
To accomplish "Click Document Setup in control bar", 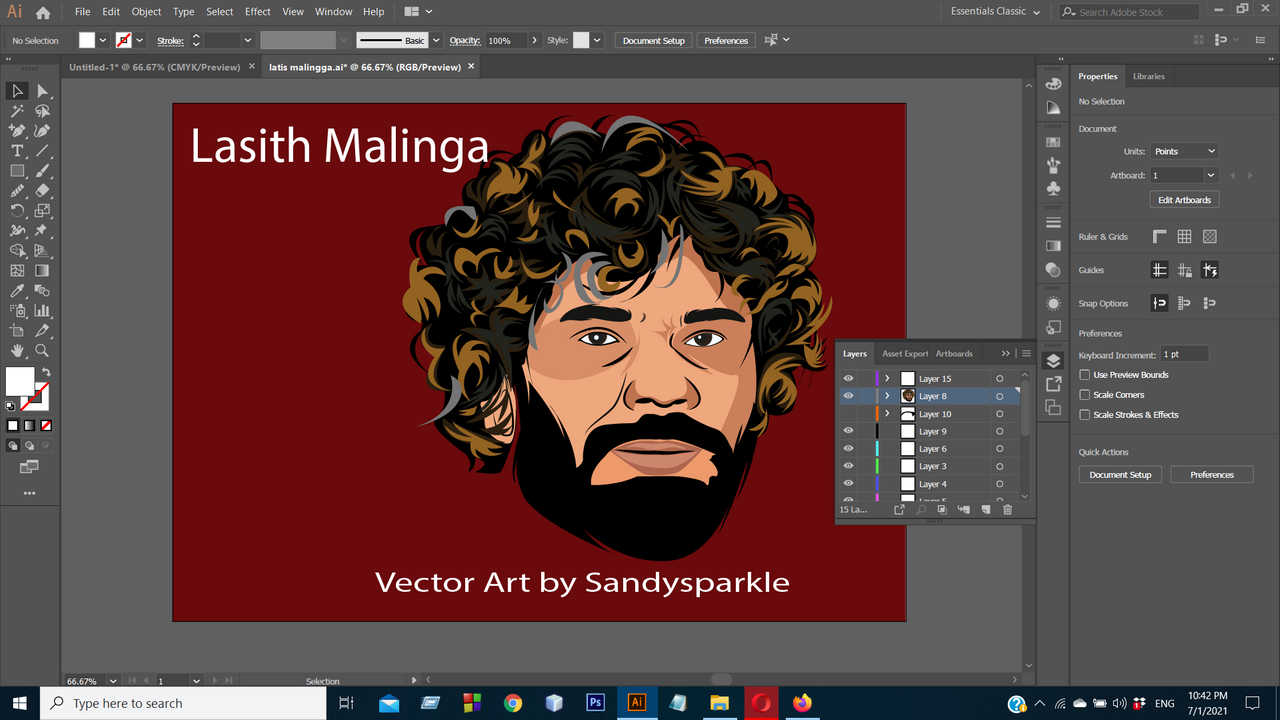I will pos(653,40).
